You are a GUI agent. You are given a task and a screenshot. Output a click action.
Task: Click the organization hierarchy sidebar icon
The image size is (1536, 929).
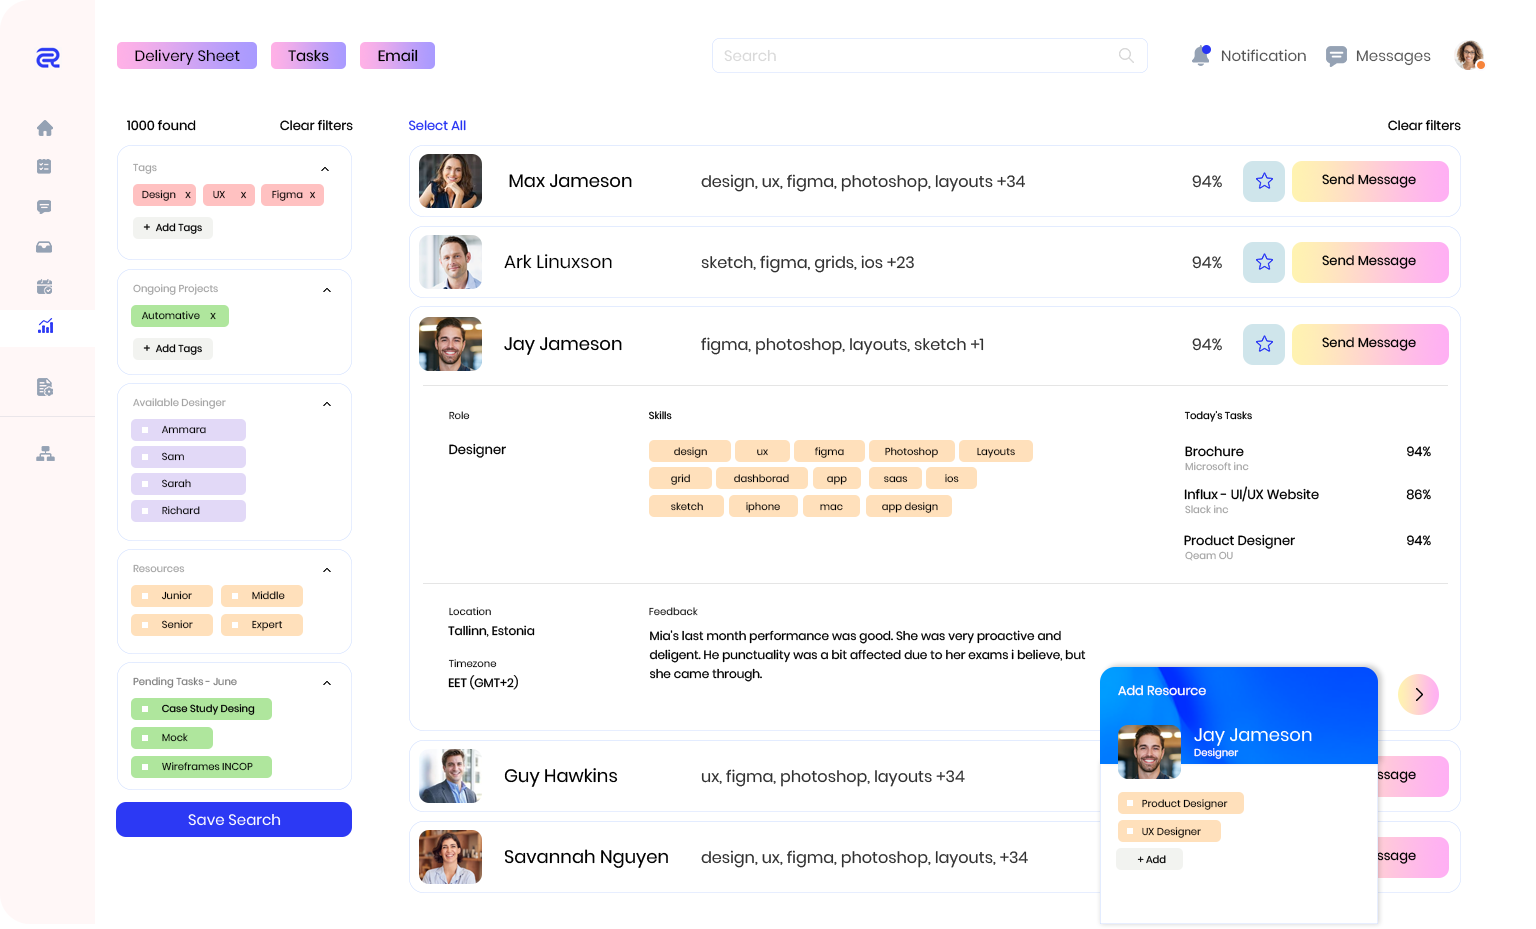tap(45, 454)
